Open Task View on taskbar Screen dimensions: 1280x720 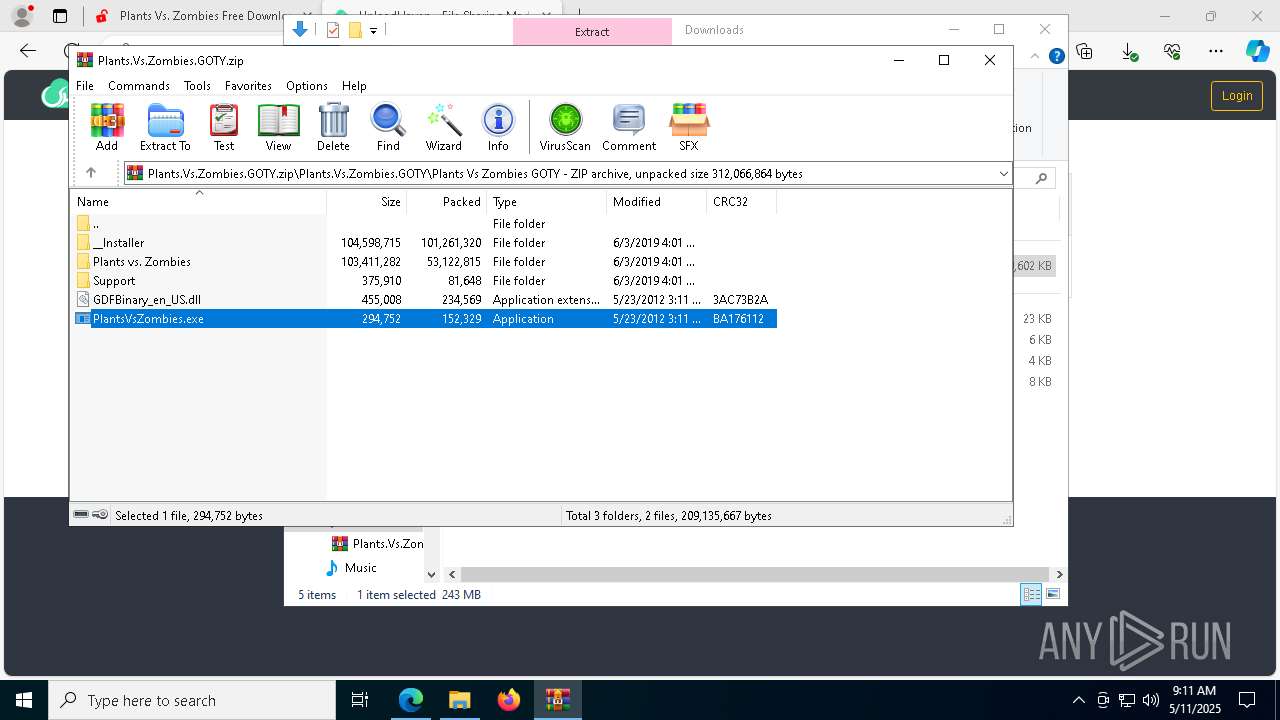point(361,700)
